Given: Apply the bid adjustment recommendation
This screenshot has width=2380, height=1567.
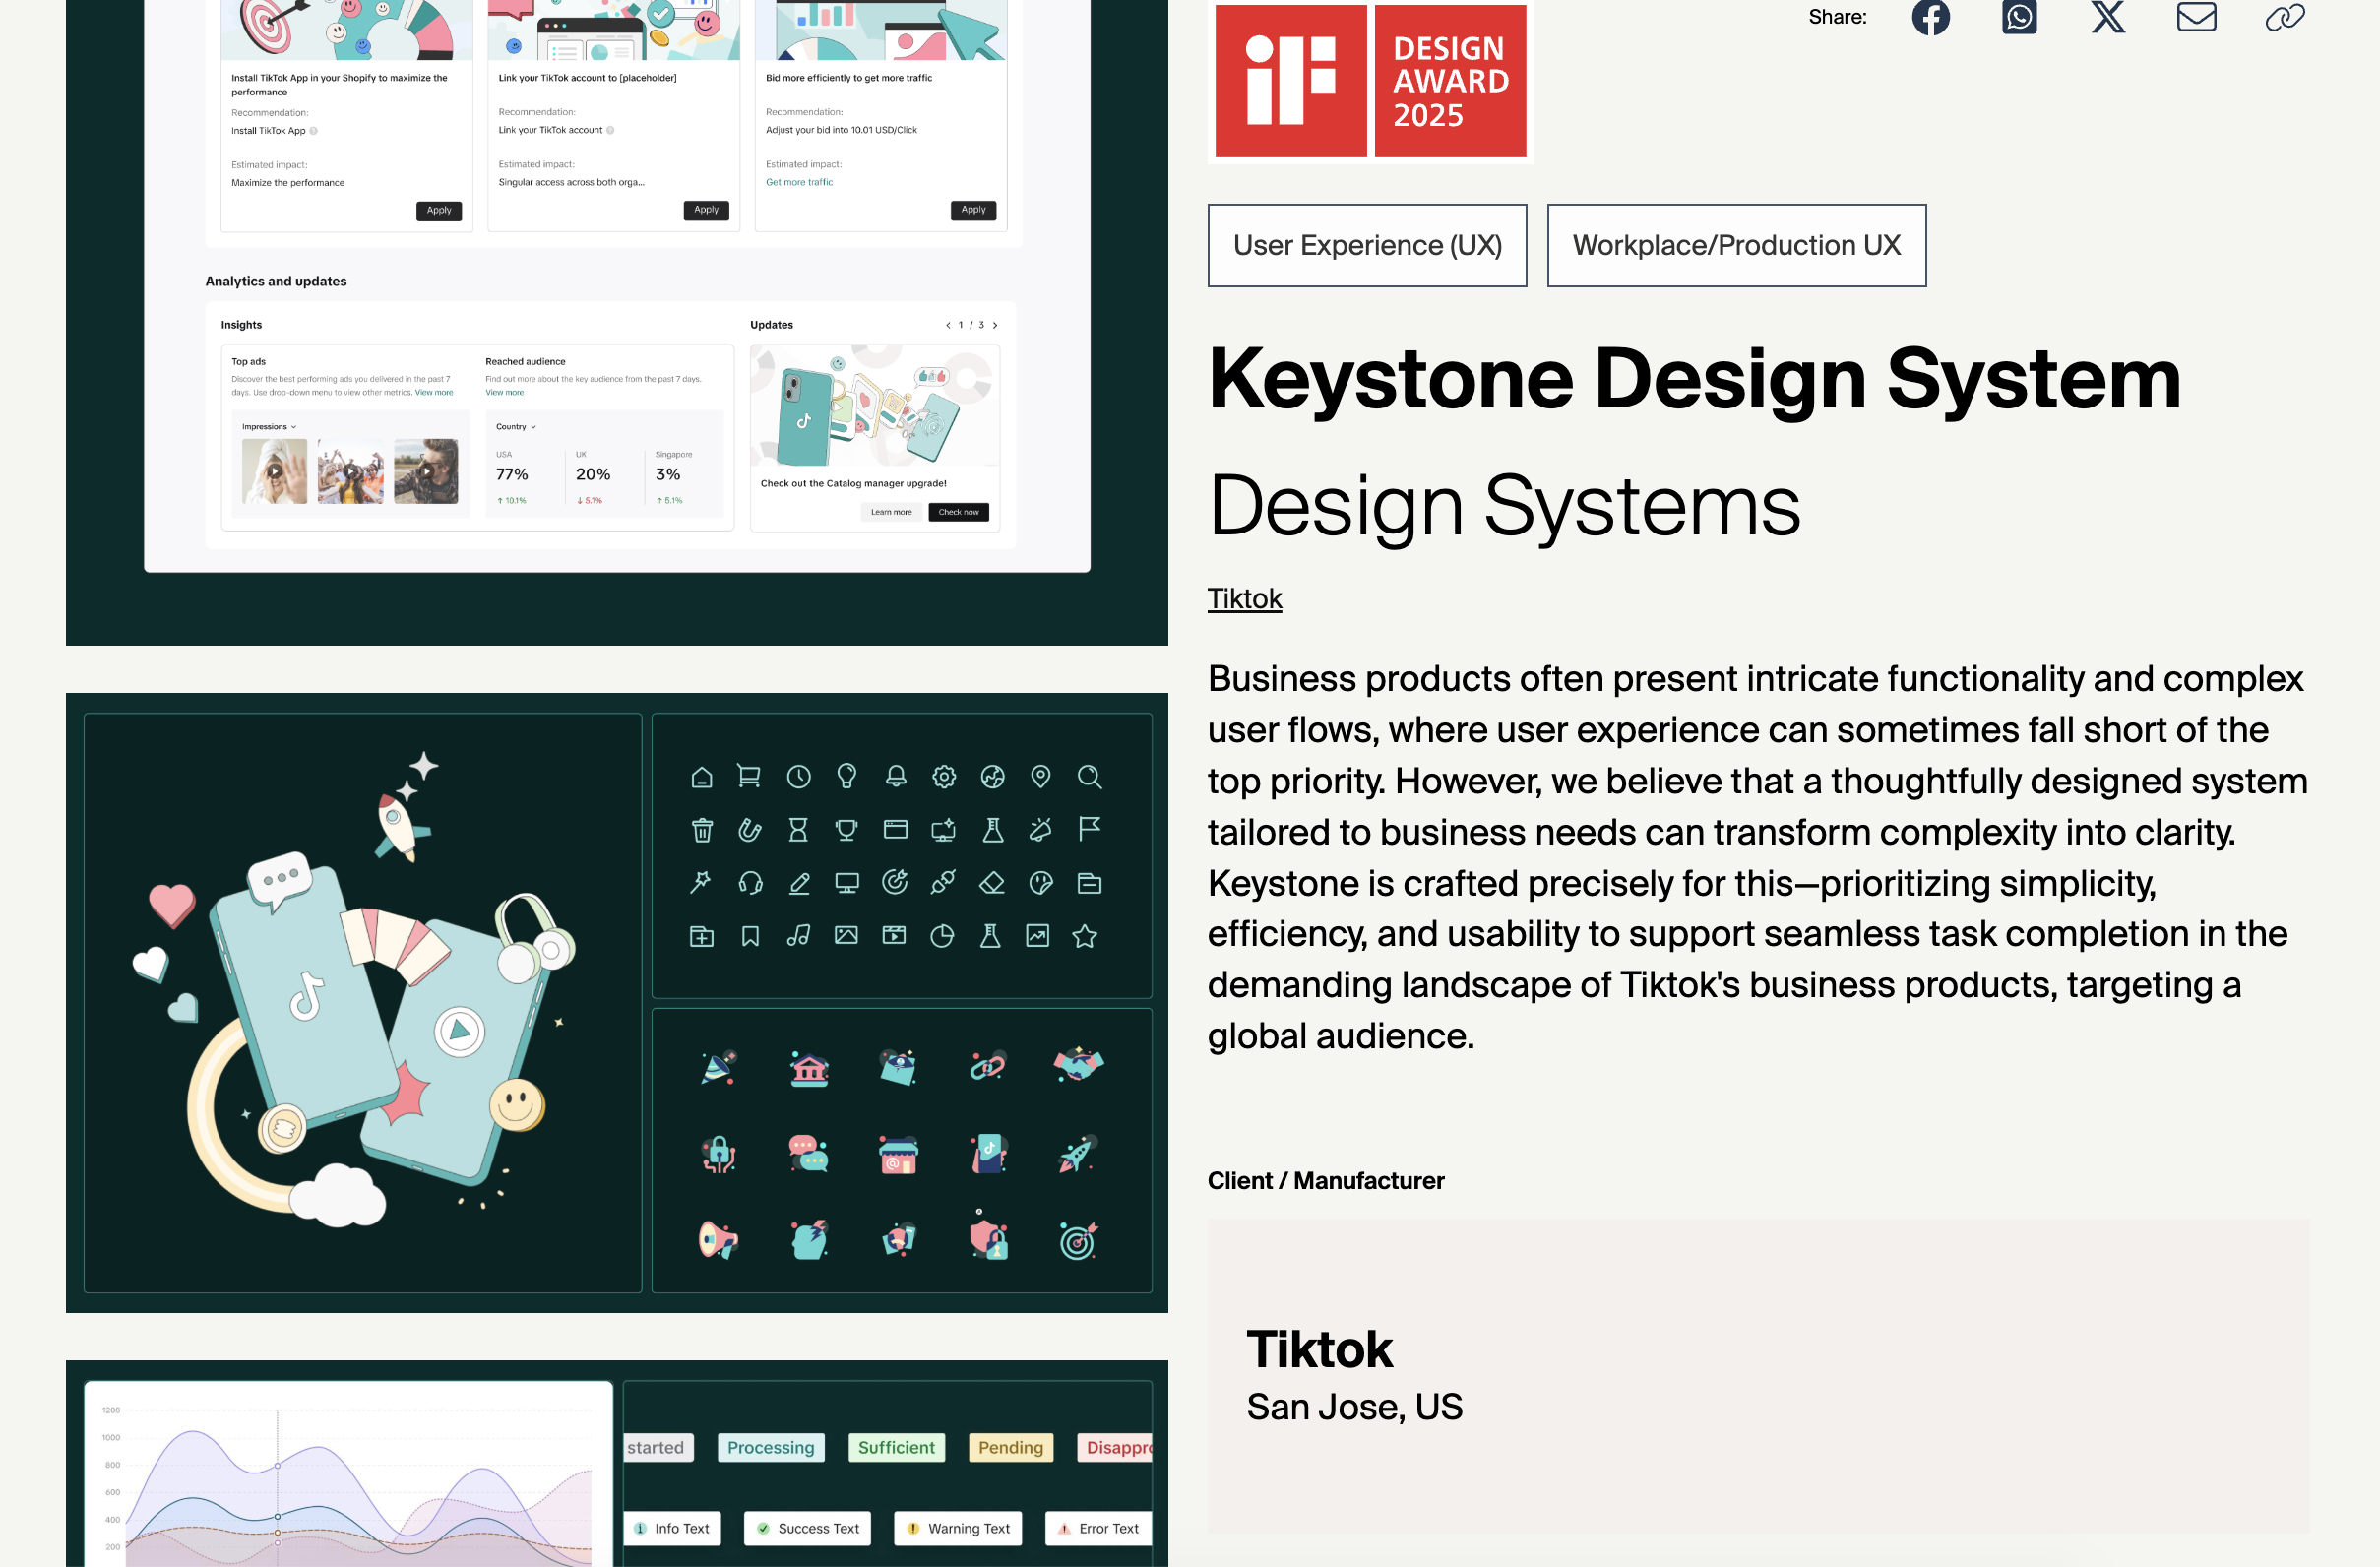Looking at the screenshot, I should [x=973, y=210].
